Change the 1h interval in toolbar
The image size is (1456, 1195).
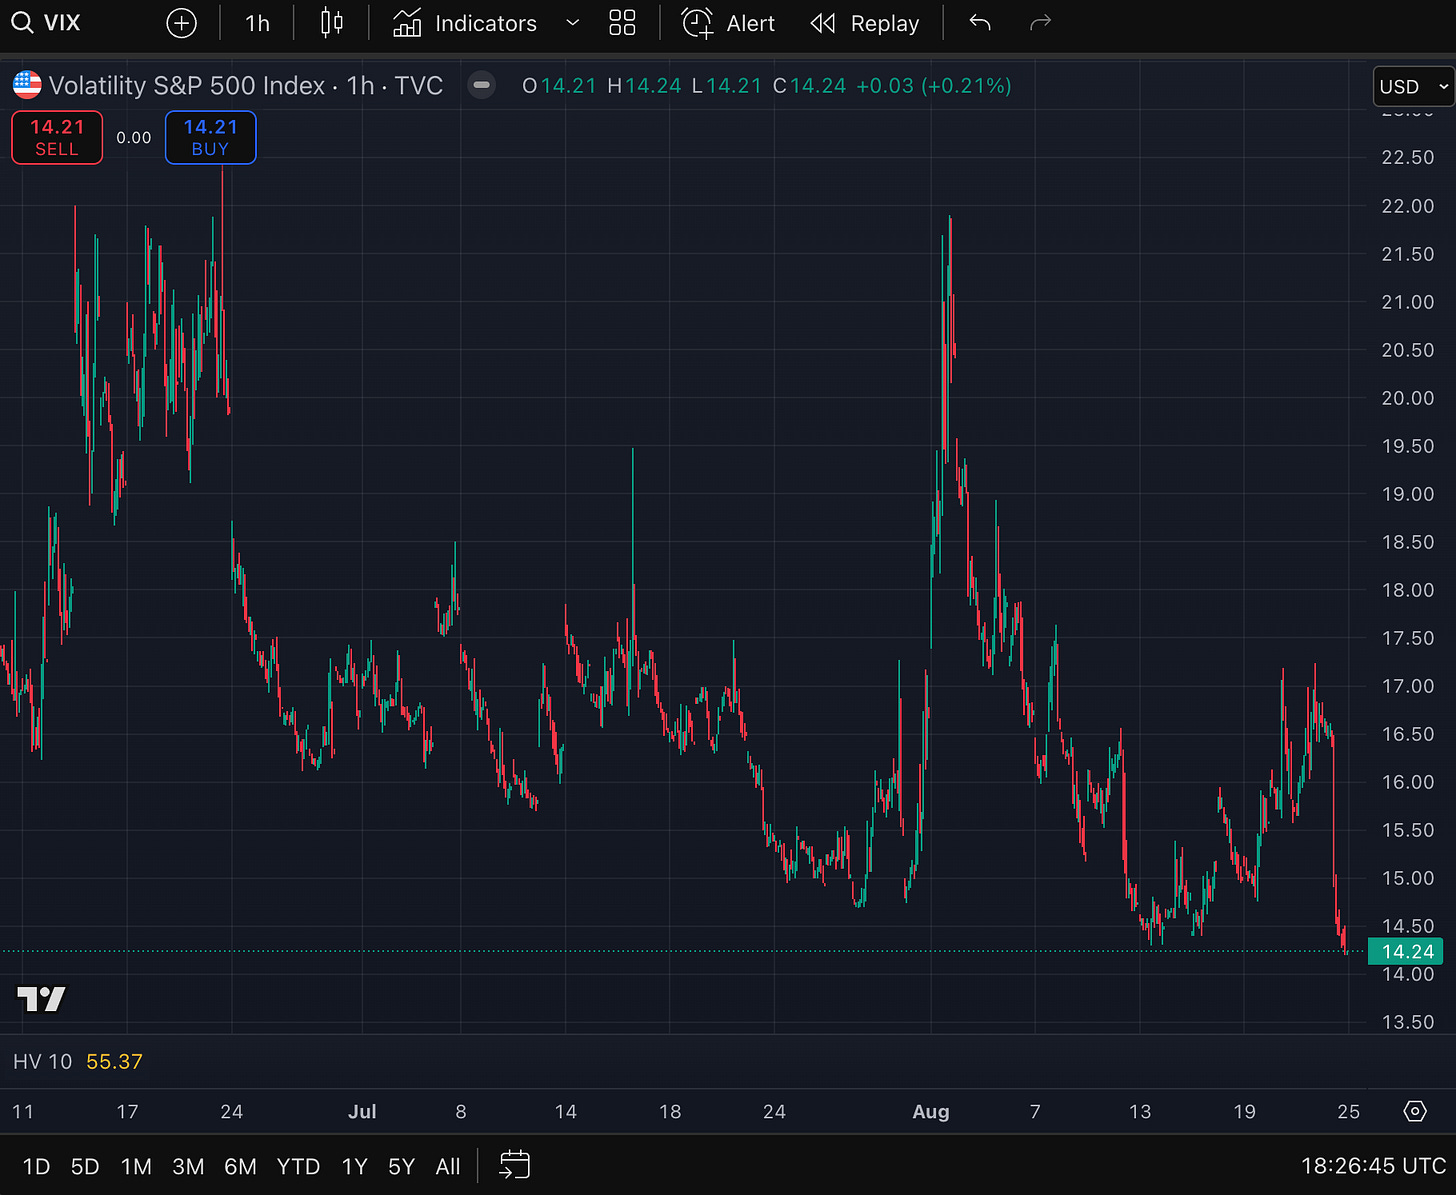tap(257, 23)
